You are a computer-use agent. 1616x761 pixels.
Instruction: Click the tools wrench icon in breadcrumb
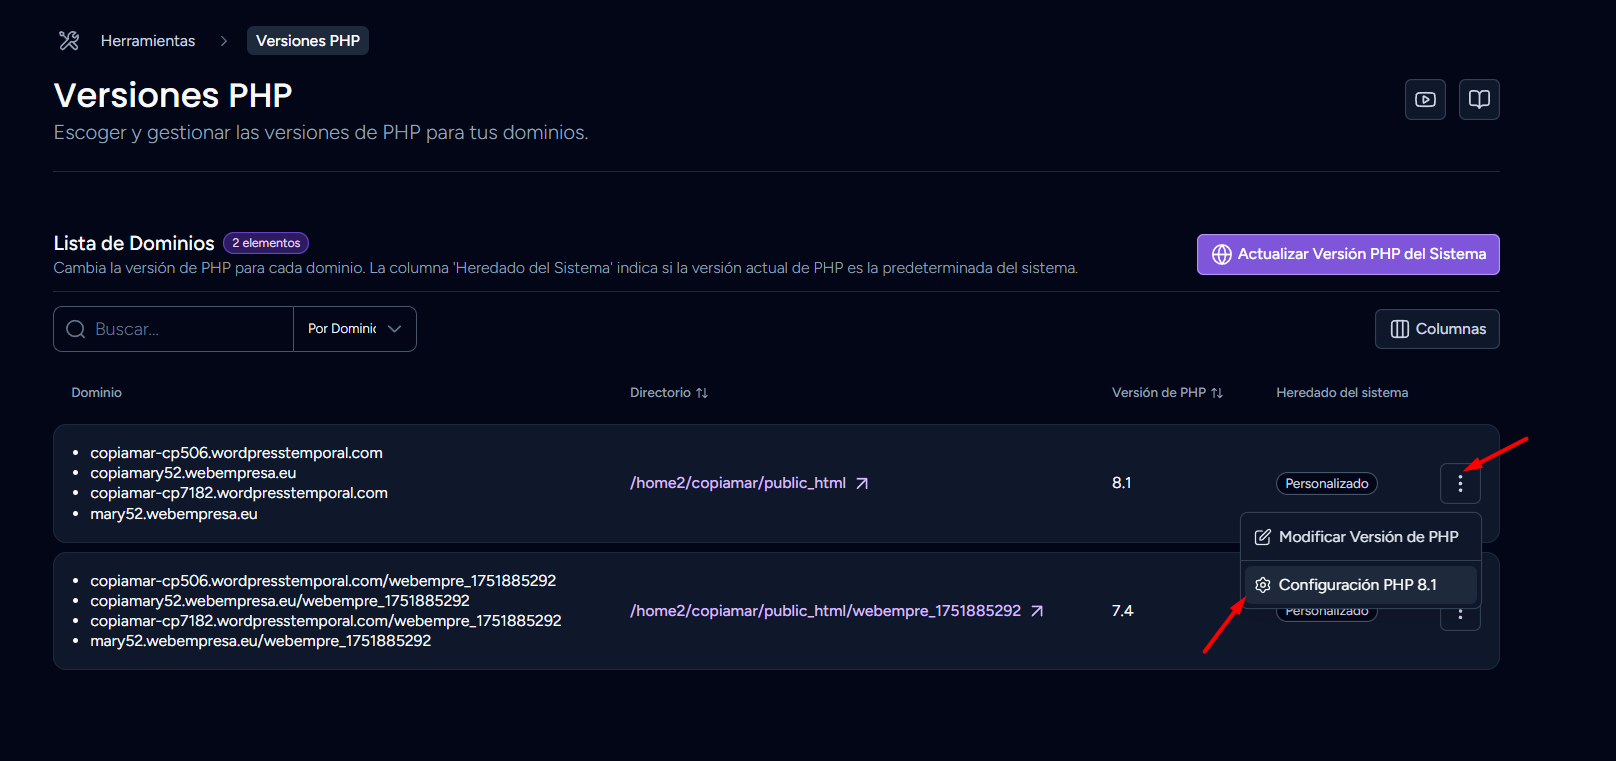[x=69, y=41]
